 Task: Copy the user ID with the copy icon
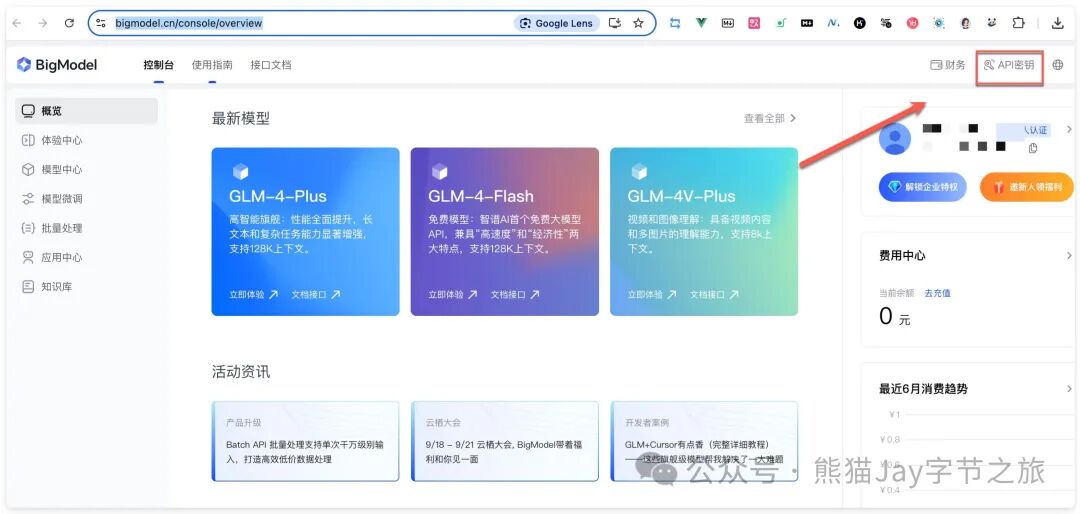1032,148
